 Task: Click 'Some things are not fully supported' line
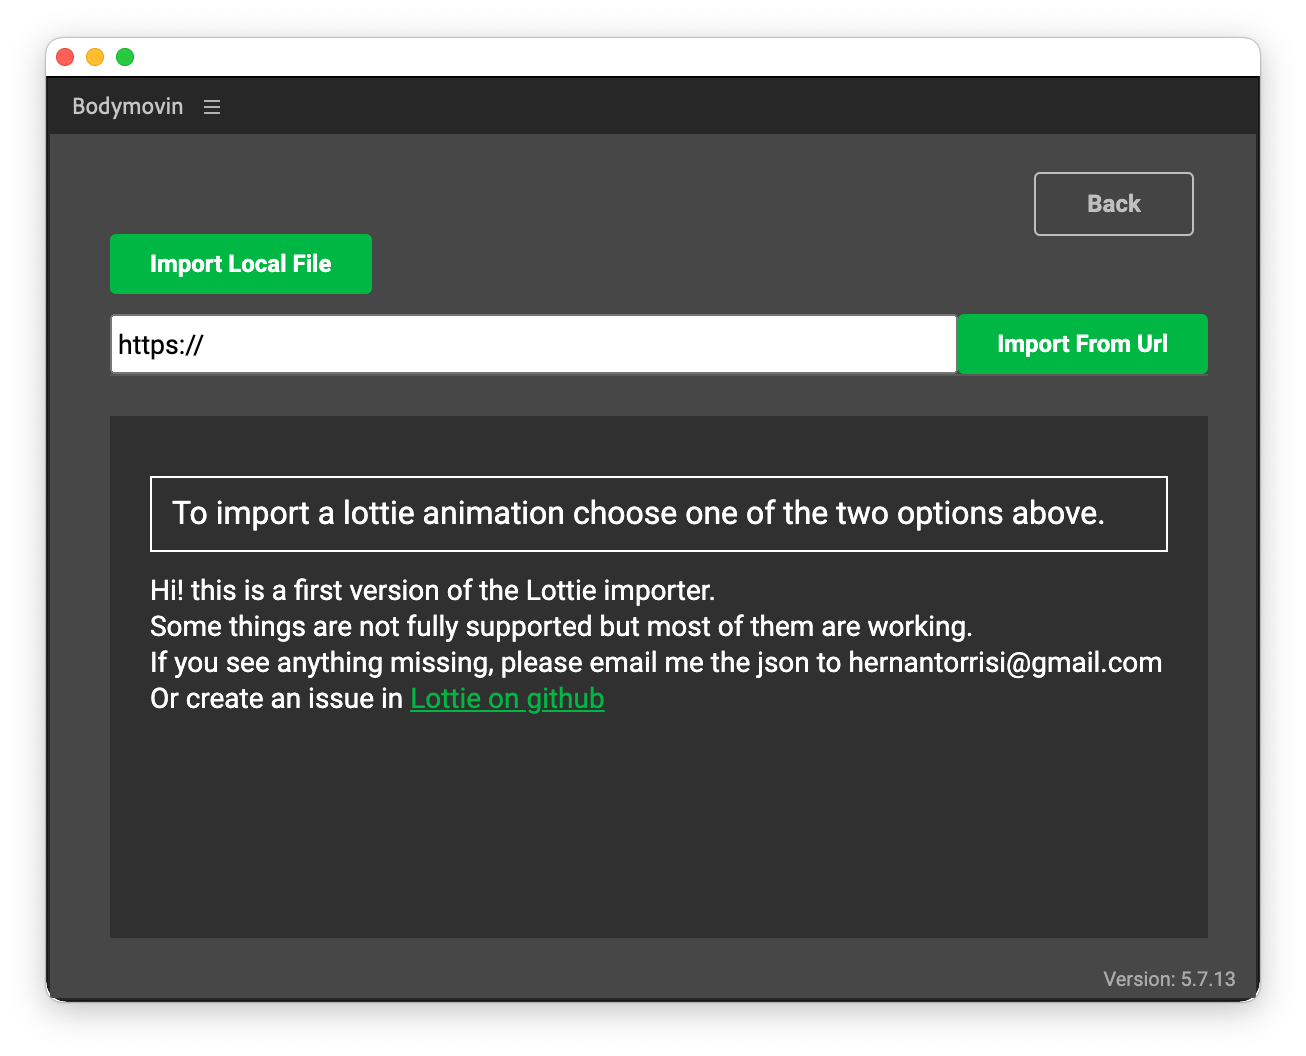tap(561, 626)
